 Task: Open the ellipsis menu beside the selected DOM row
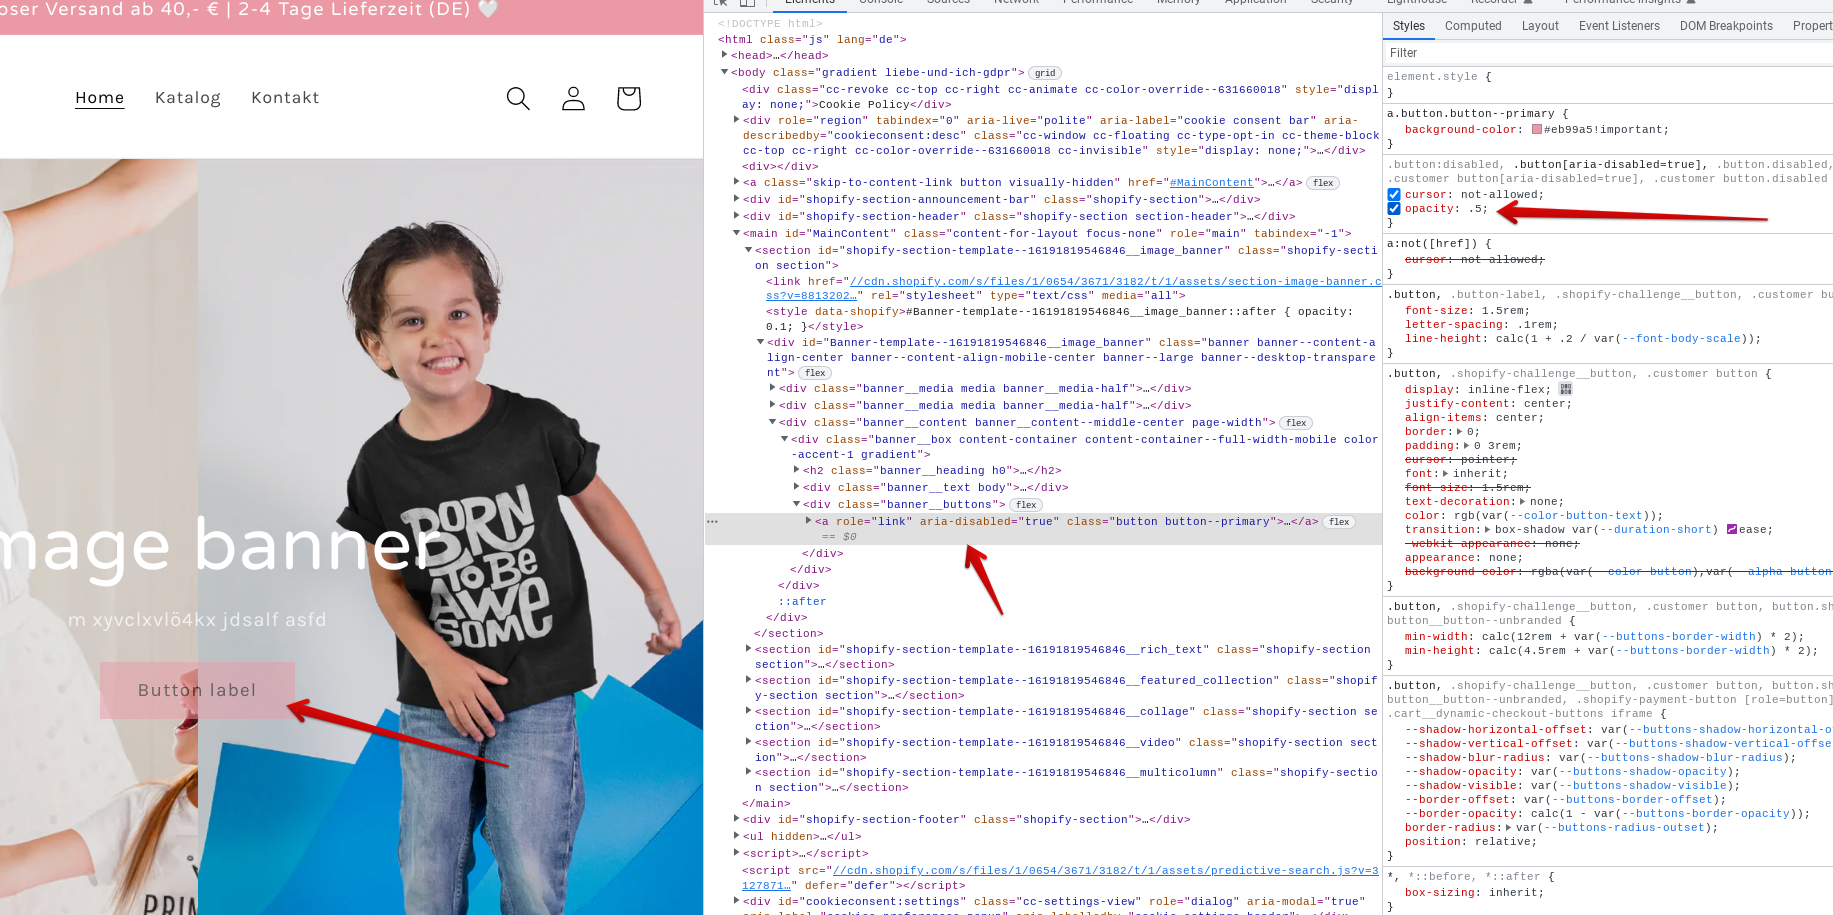(x=712, y=522)
